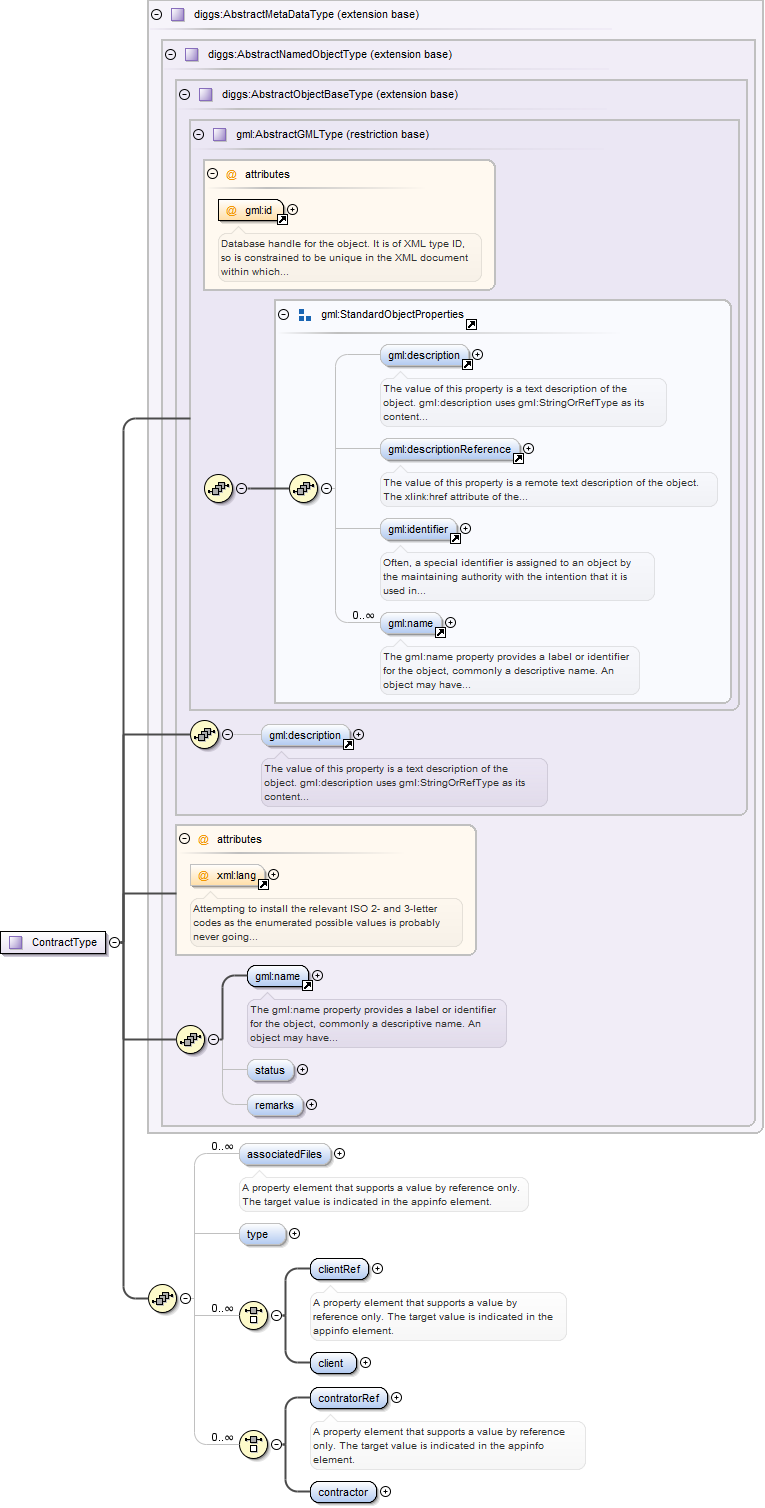Collapse the ContractType node
Screen dimensions: 765x1508
(116, 942)
